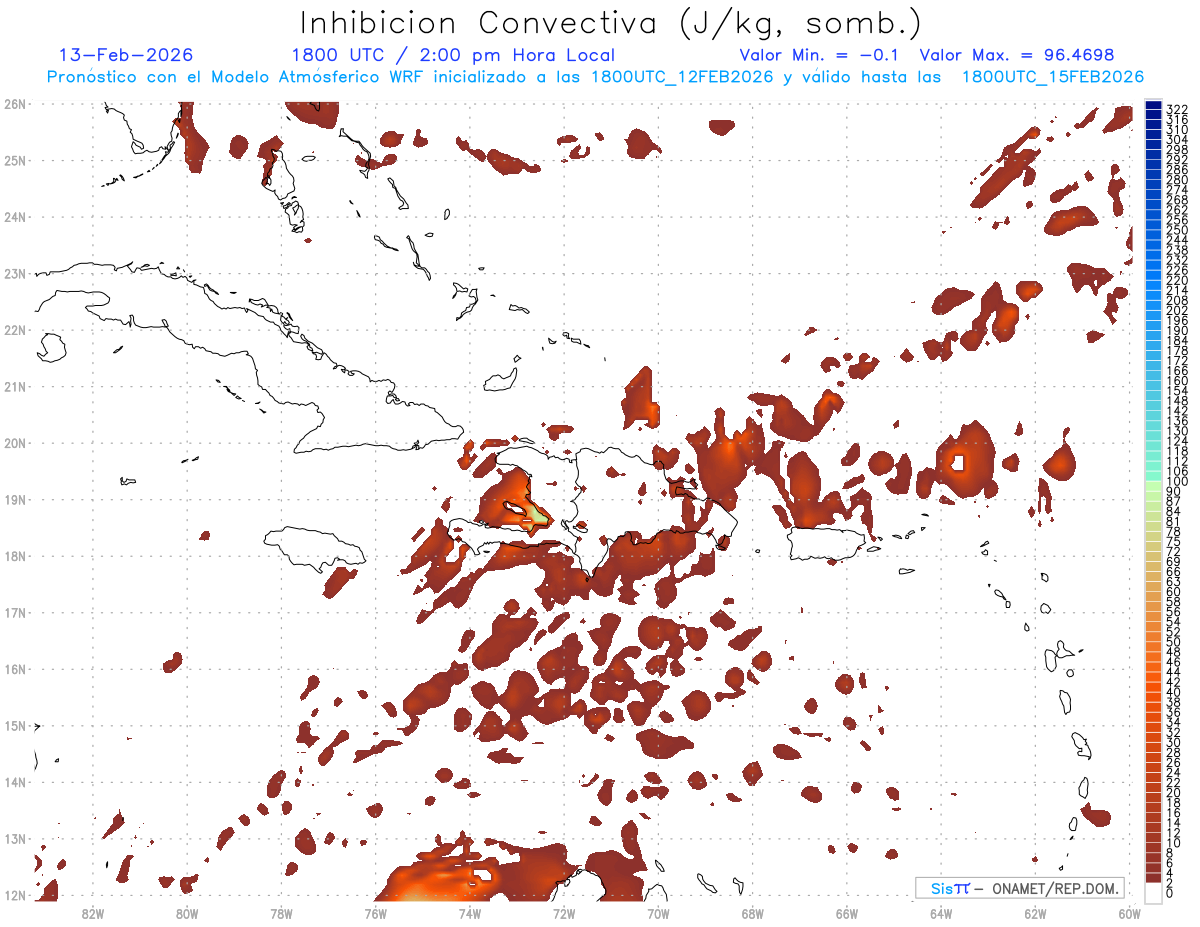This screenshot has width=1200, height=927.
Task: Click '1800 UTC / 2:00 pm Hora Local'
Action: pos(453,55)
